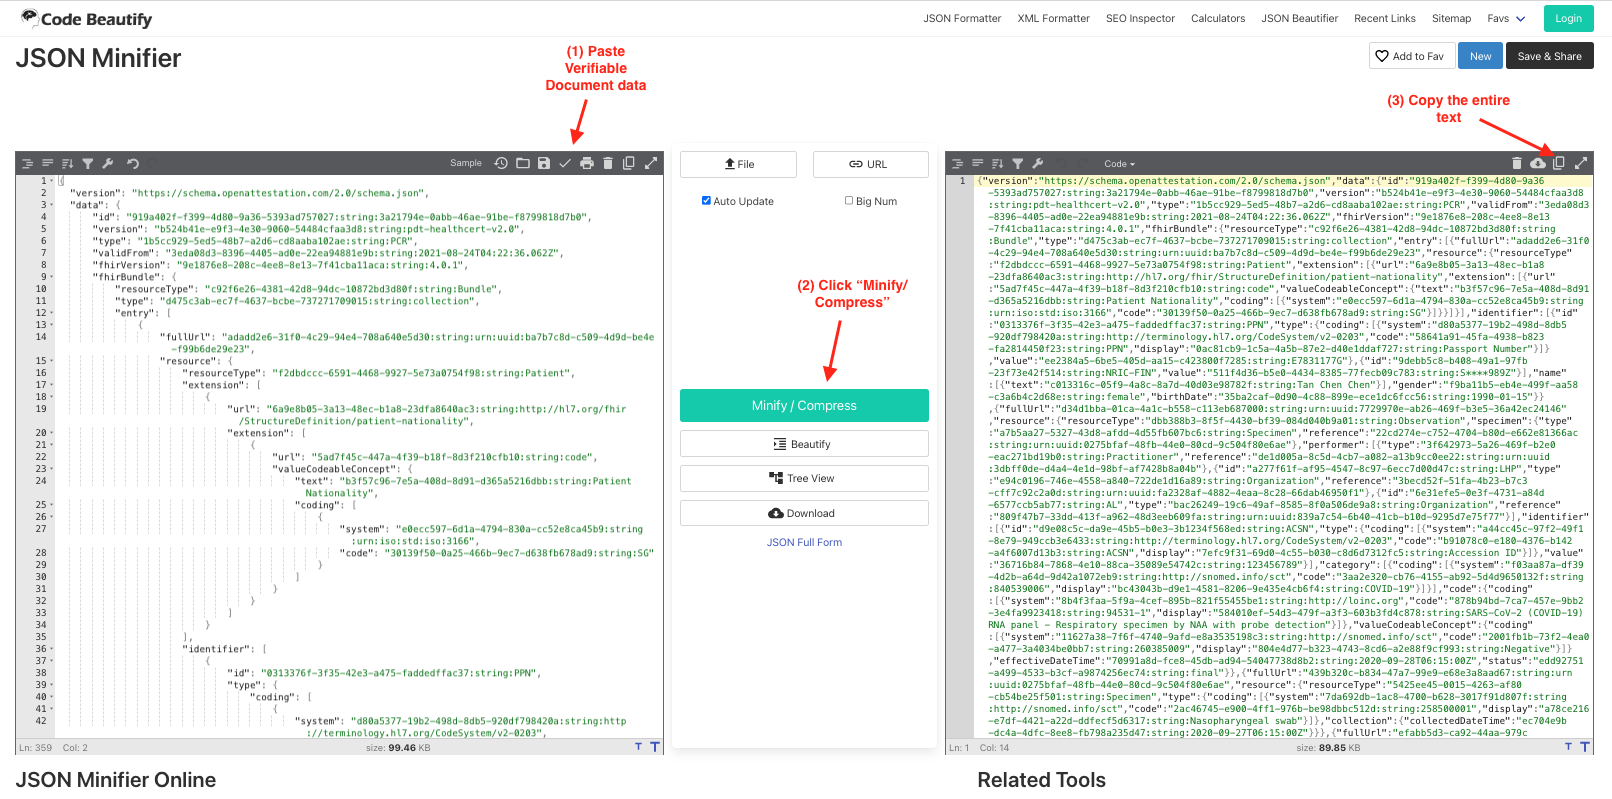The width and height of the screenshot is (1612, 799).
Task: Click the copy-to-clipboard icon in the output editor
Action: tap(1559, 163)
